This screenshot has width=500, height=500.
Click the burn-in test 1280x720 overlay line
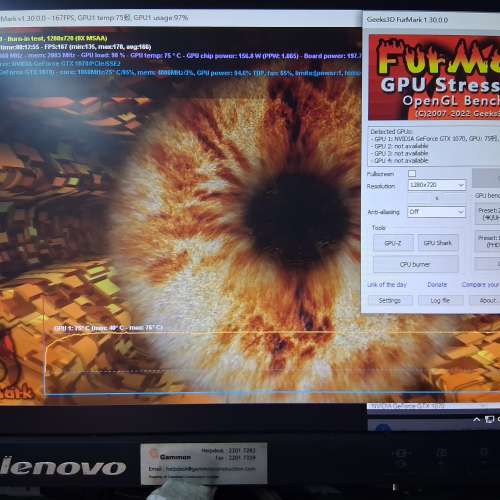tap(54, 39)
